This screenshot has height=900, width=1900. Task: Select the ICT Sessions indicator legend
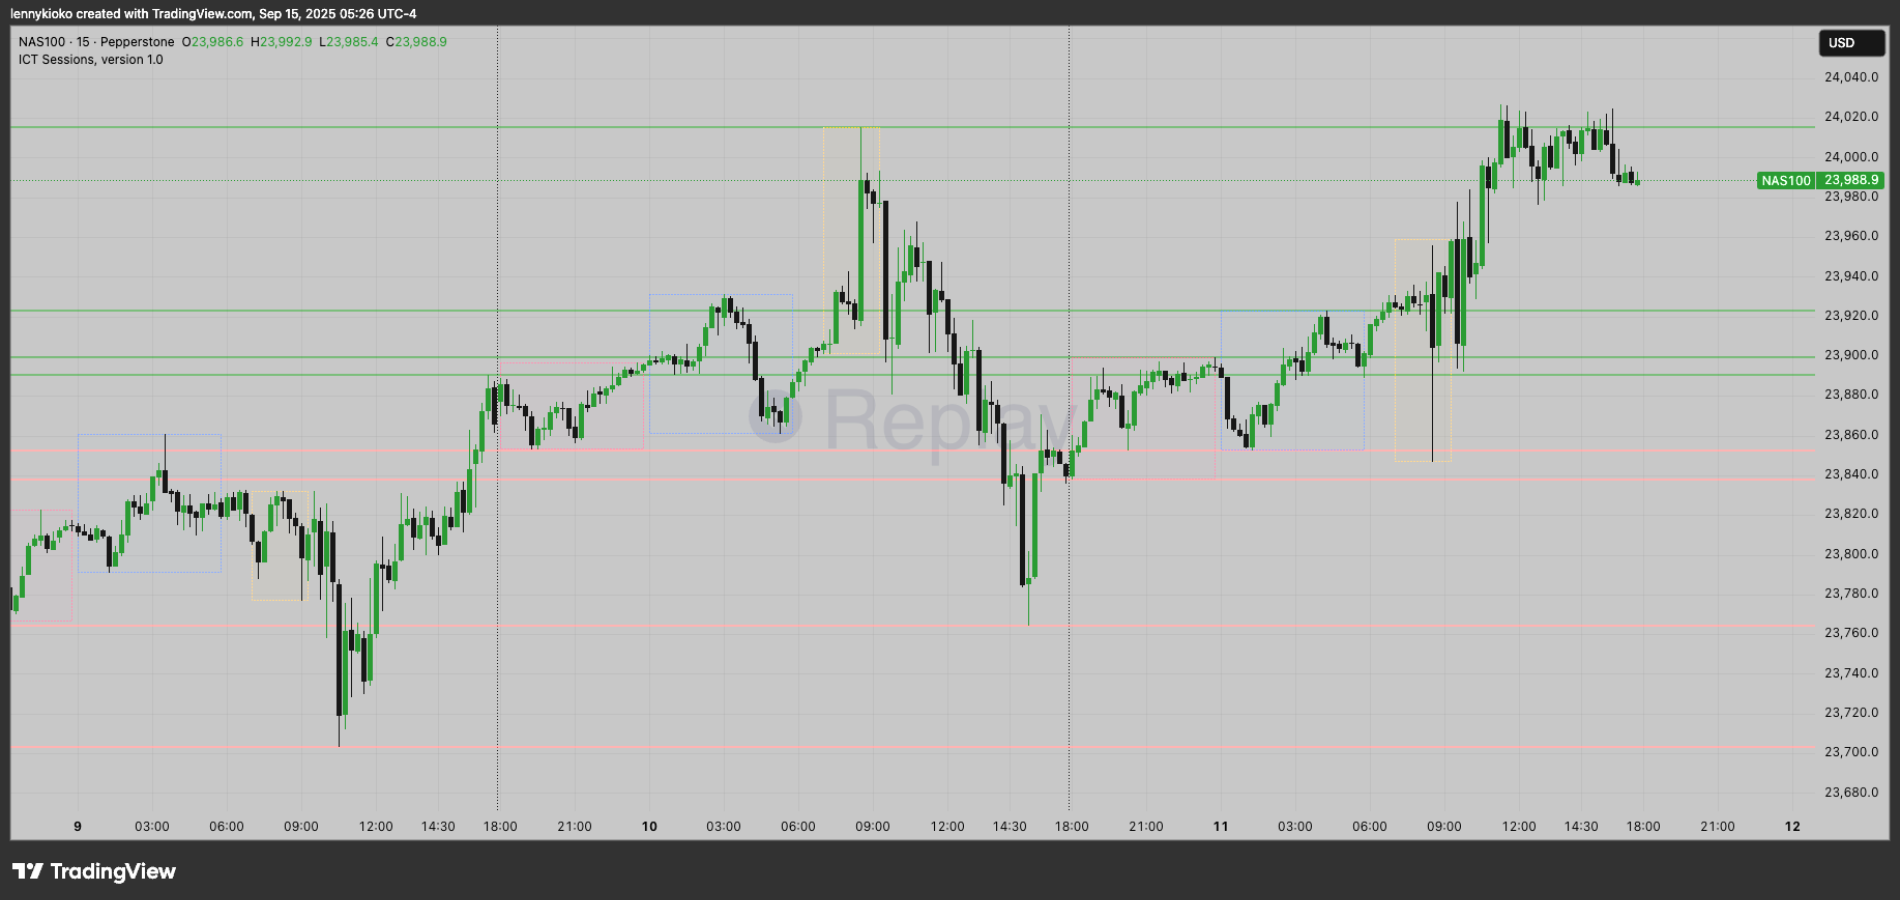click(90, 60)
